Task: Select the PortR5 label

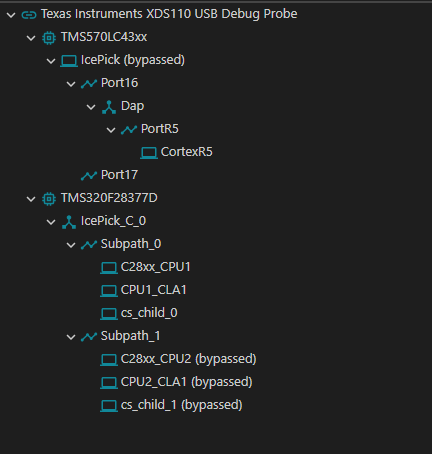Action: pos(160,129)
